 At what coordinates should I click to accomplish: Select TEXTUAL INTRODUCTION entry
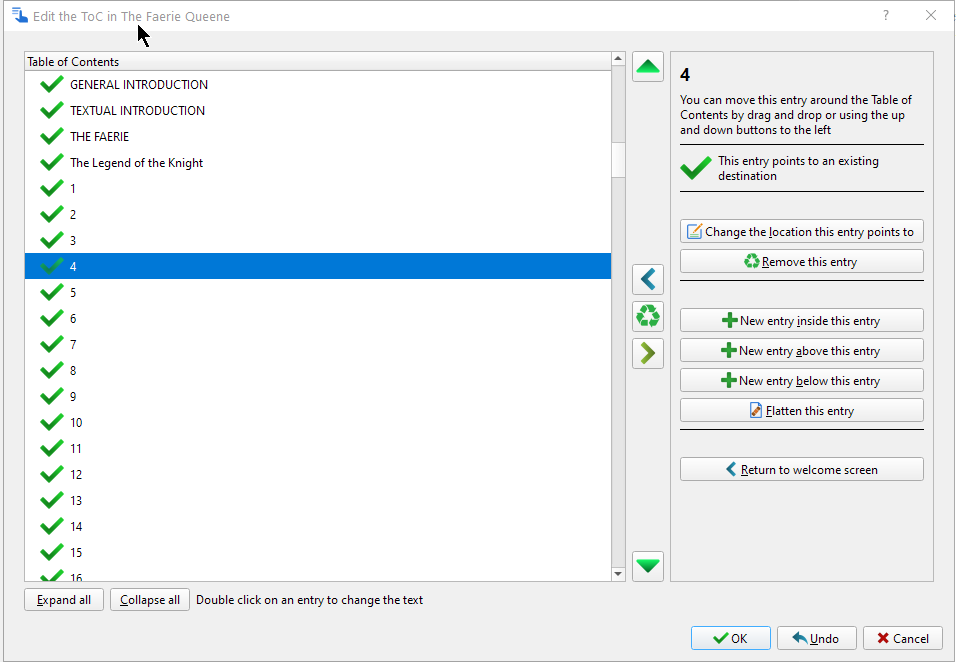pyautogui.click(x=318, y=110)
